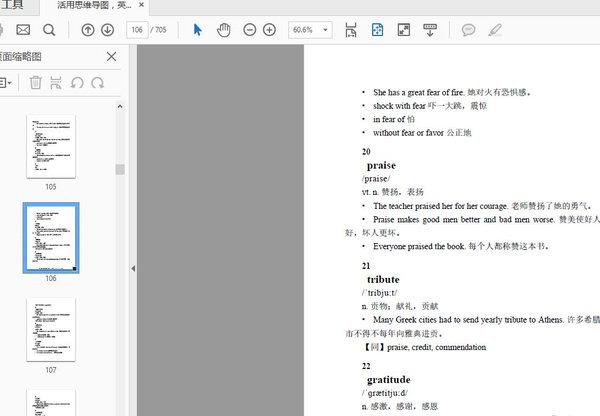Viewport: 600px width, 416px height.
Task: Click the read mode download-arrow icon
Action: coord(430,30)
